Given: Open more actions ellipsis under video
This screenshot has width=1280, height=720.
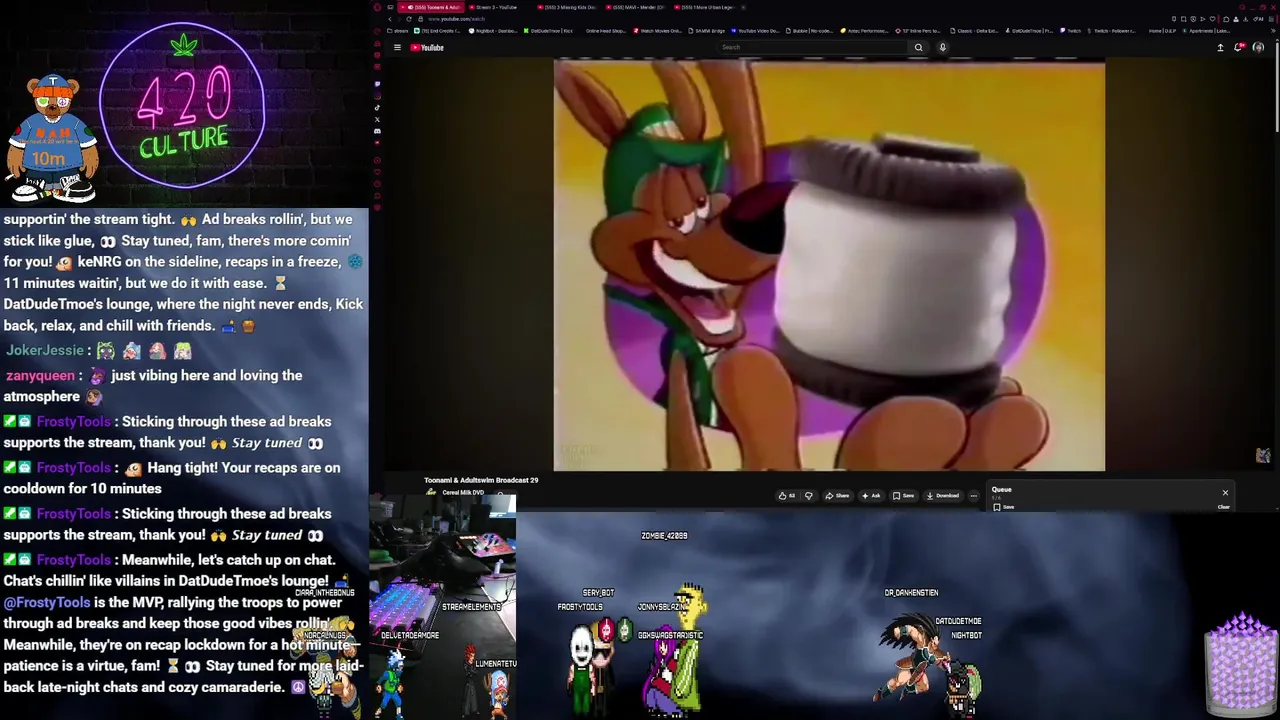Looking at the screenshot, I should click(973, 495).
